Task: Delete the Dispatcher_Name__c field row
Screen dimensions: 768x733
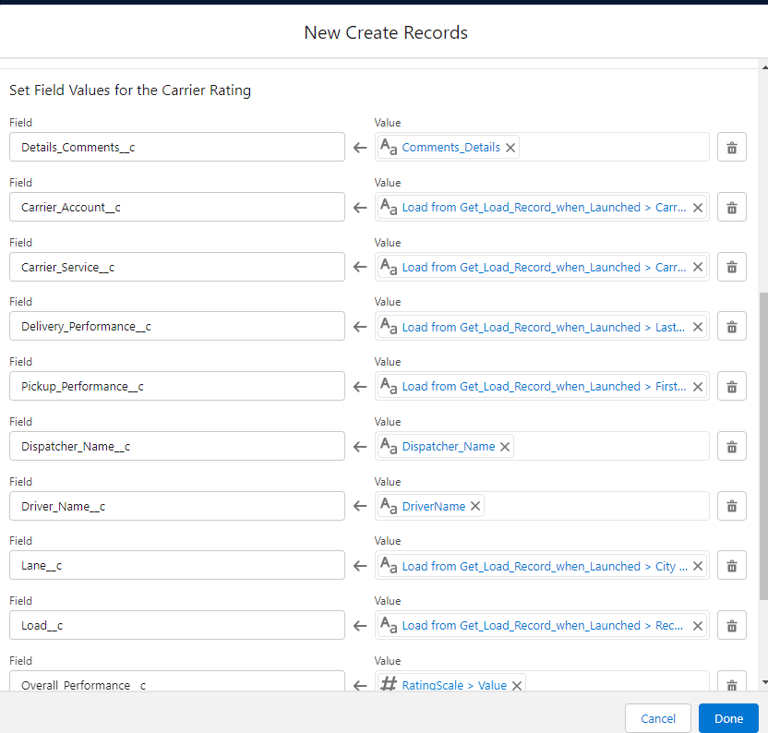Action: point(731,446)
